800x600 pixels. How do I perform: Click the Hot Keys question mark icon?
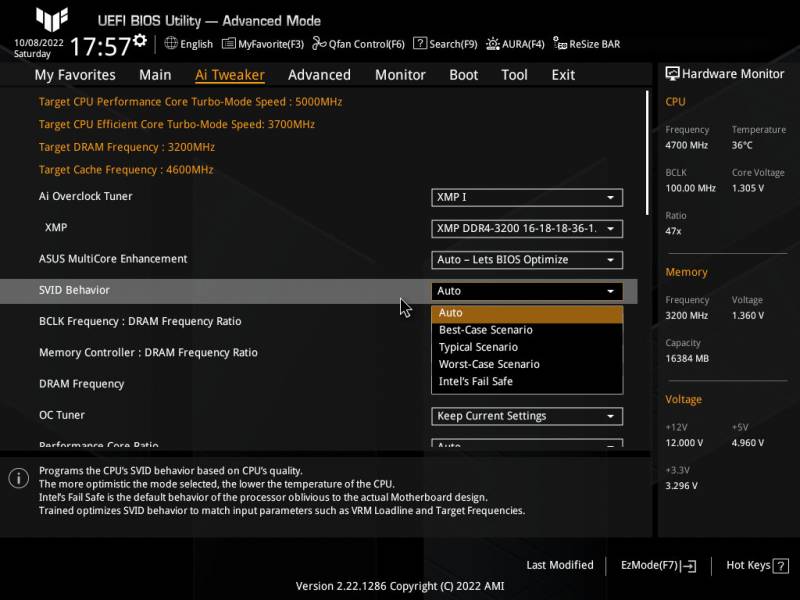[781, 565]
